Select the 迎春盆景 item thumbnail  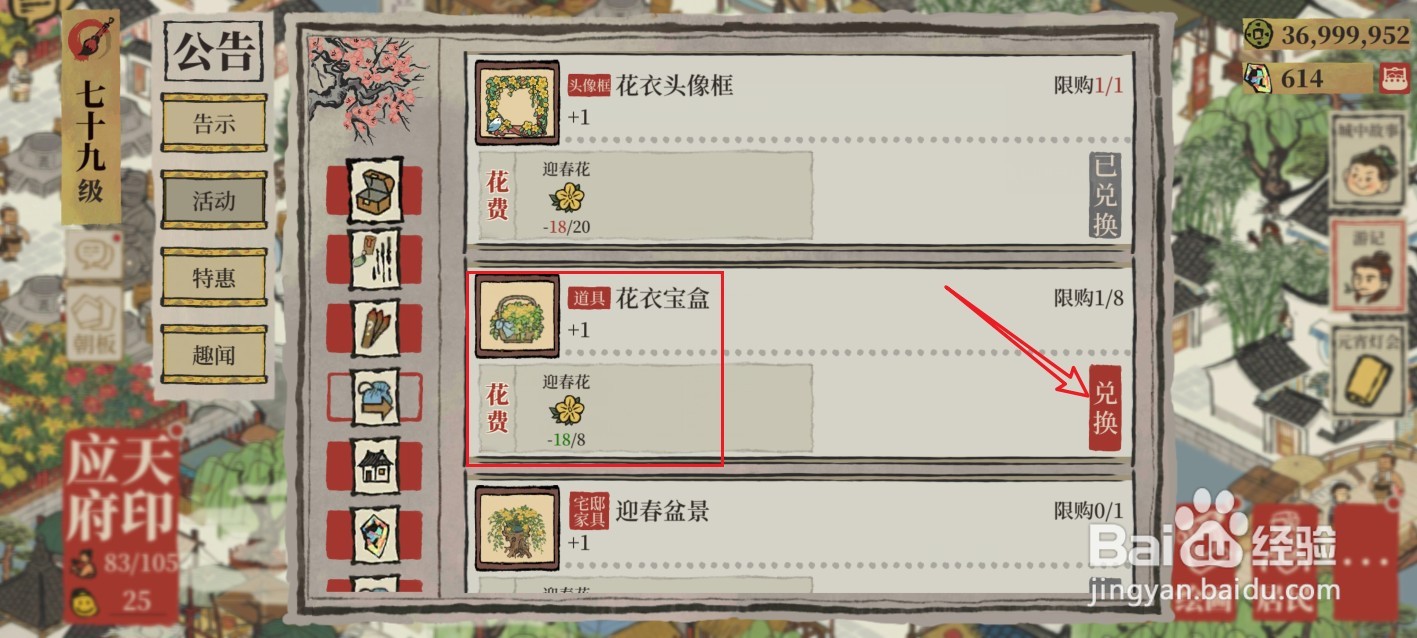(x=518, y=528)
